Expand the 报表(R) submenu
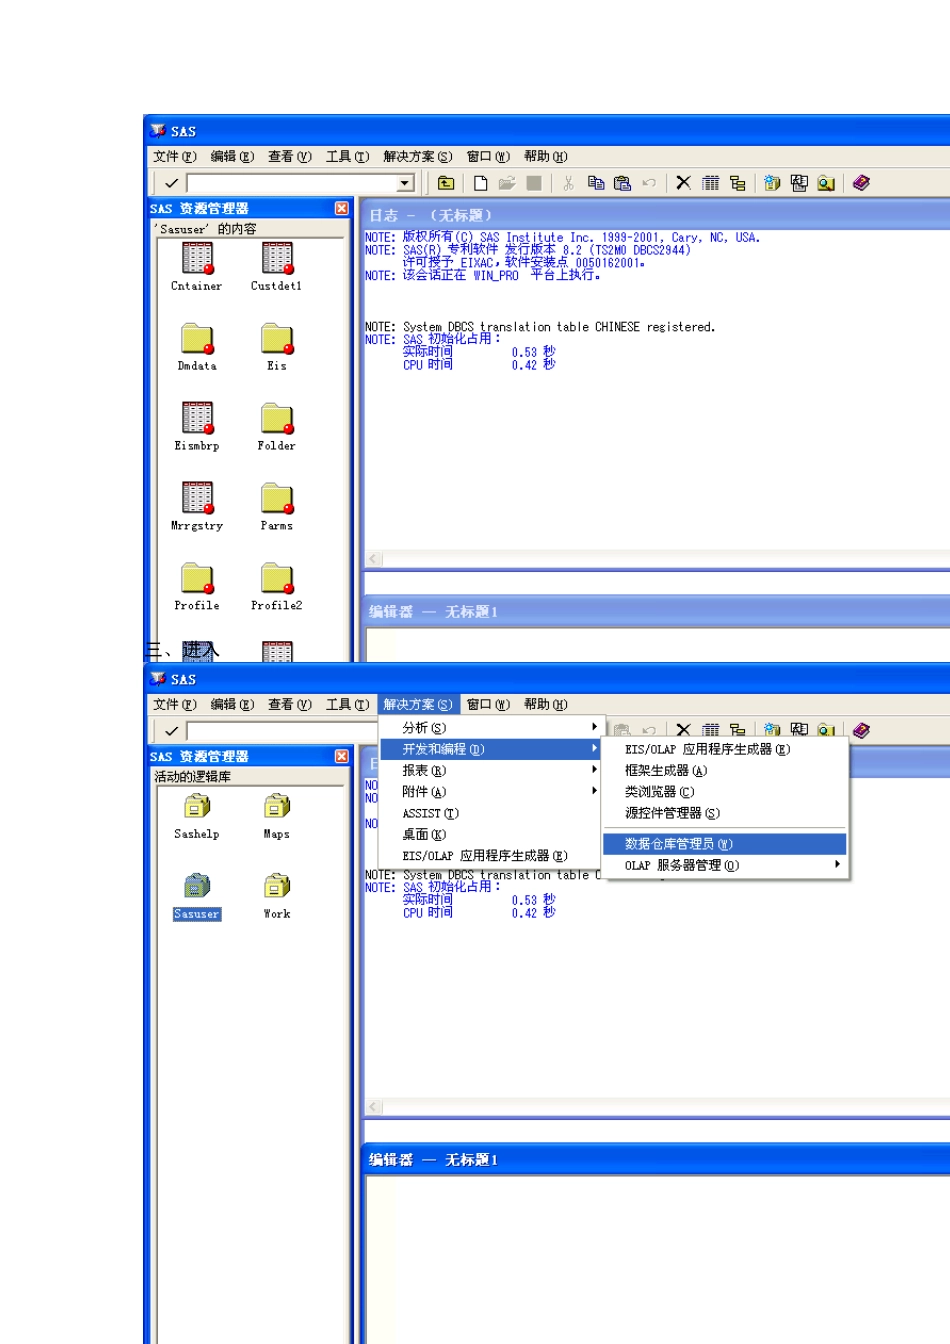This screenshot has height=1344, width=950. tap(491, 771)
